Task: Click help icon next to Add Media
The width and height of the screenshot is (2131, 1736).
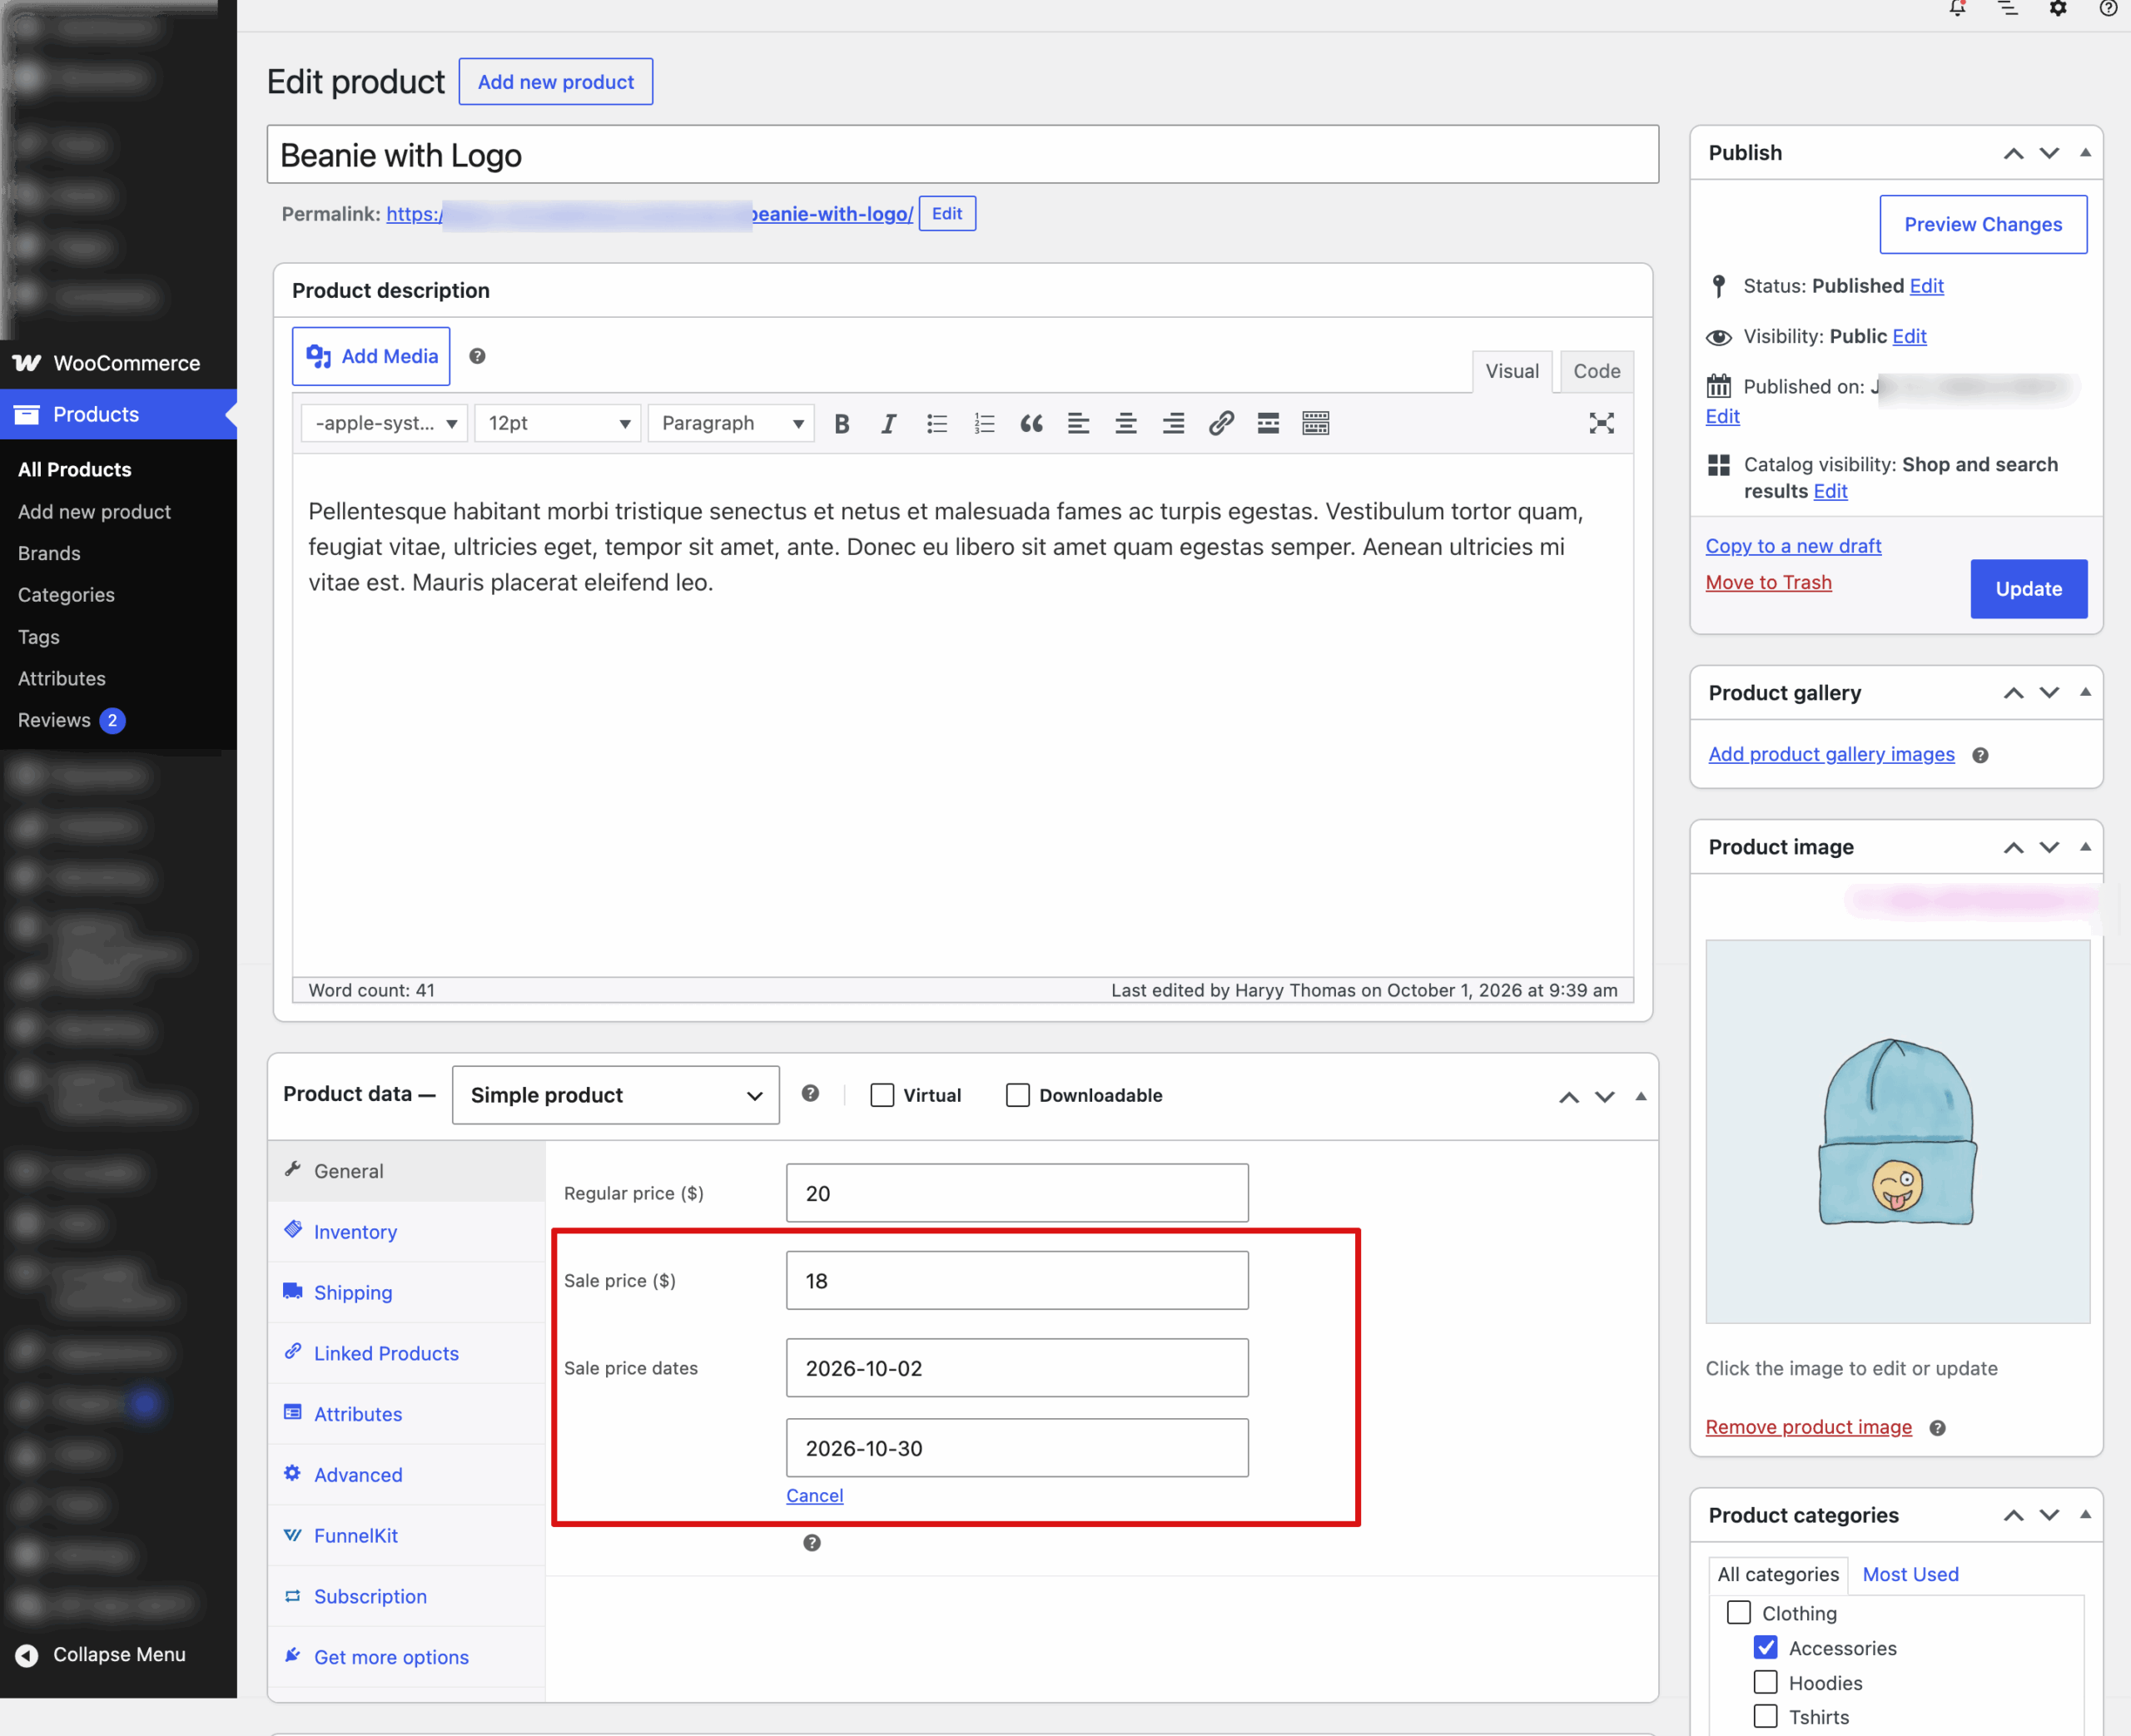Action: click(478, 356)
